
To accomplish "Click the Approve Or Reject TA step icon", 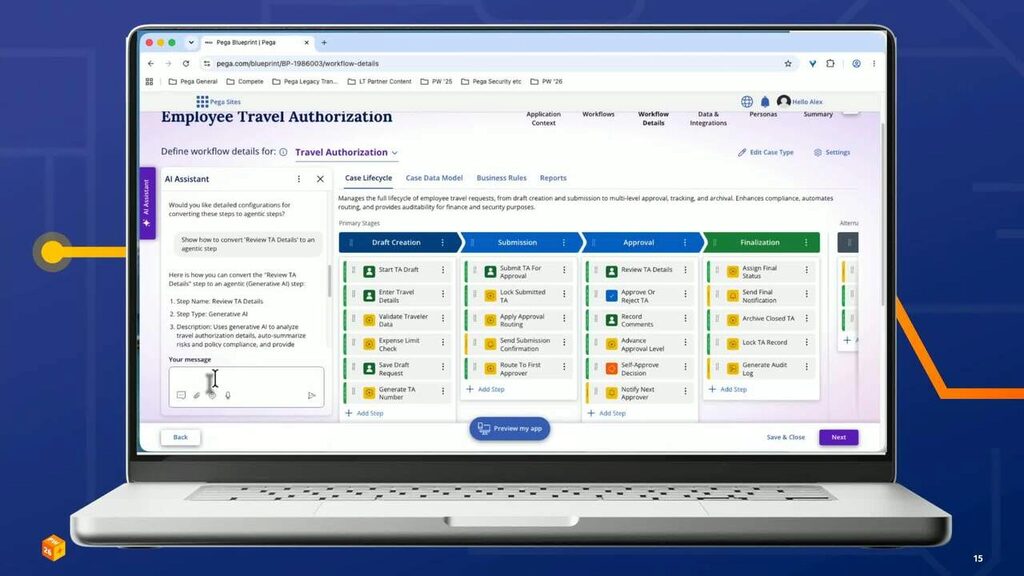I will click(x=612, y=296).
